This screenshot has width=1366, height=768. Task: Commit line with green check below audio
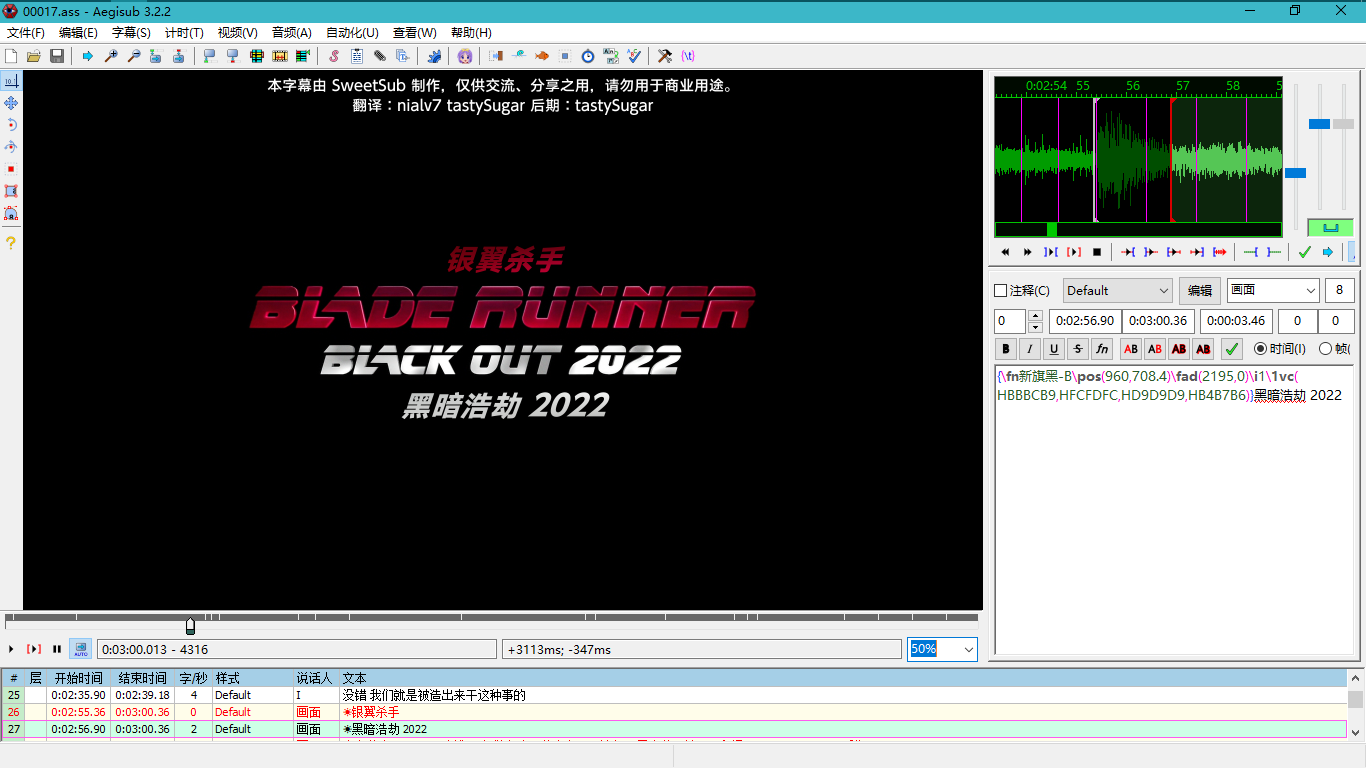[1304, 252]
